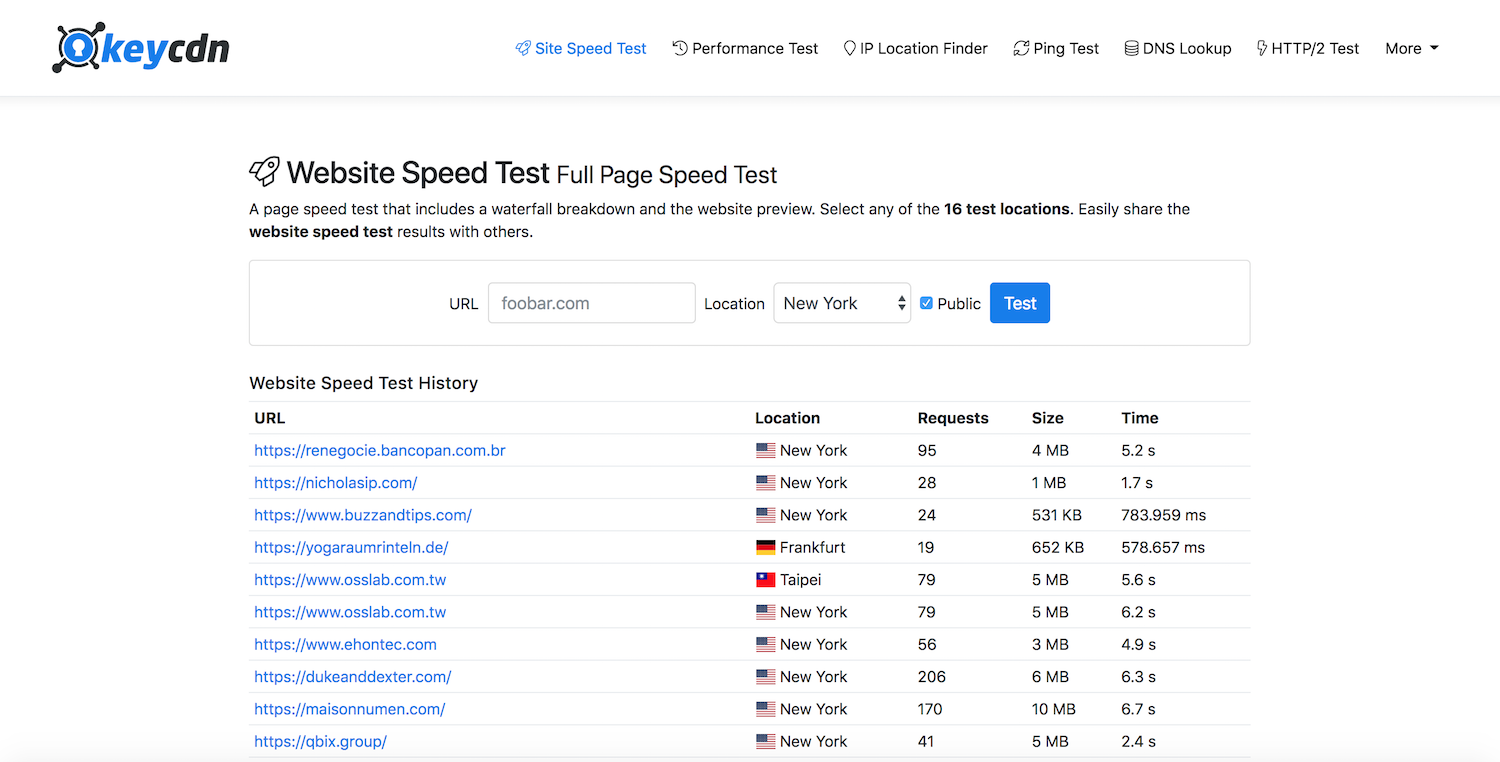Image resolution: width=1500 pixels, height=762 pixels.
Task: Click the German flag in Frankfurt row
Action: point(766,547)
